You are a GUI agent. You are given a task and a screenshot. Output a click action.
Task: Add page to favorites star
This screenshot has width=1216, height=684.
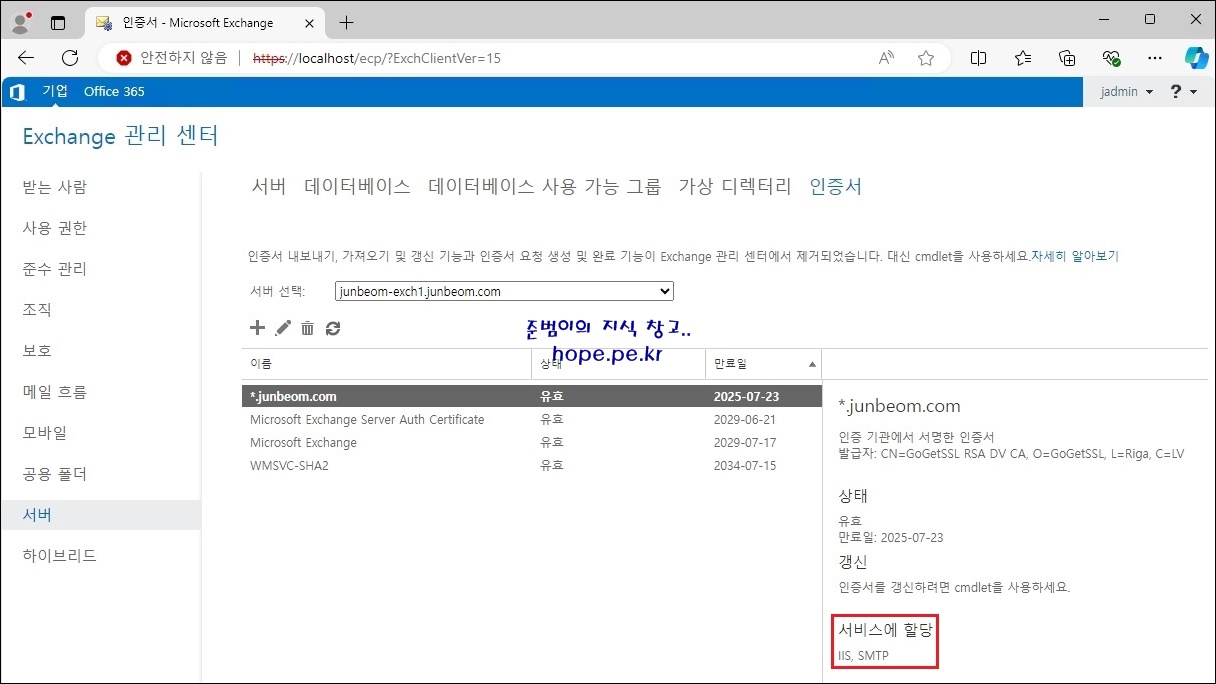(926, 58)
